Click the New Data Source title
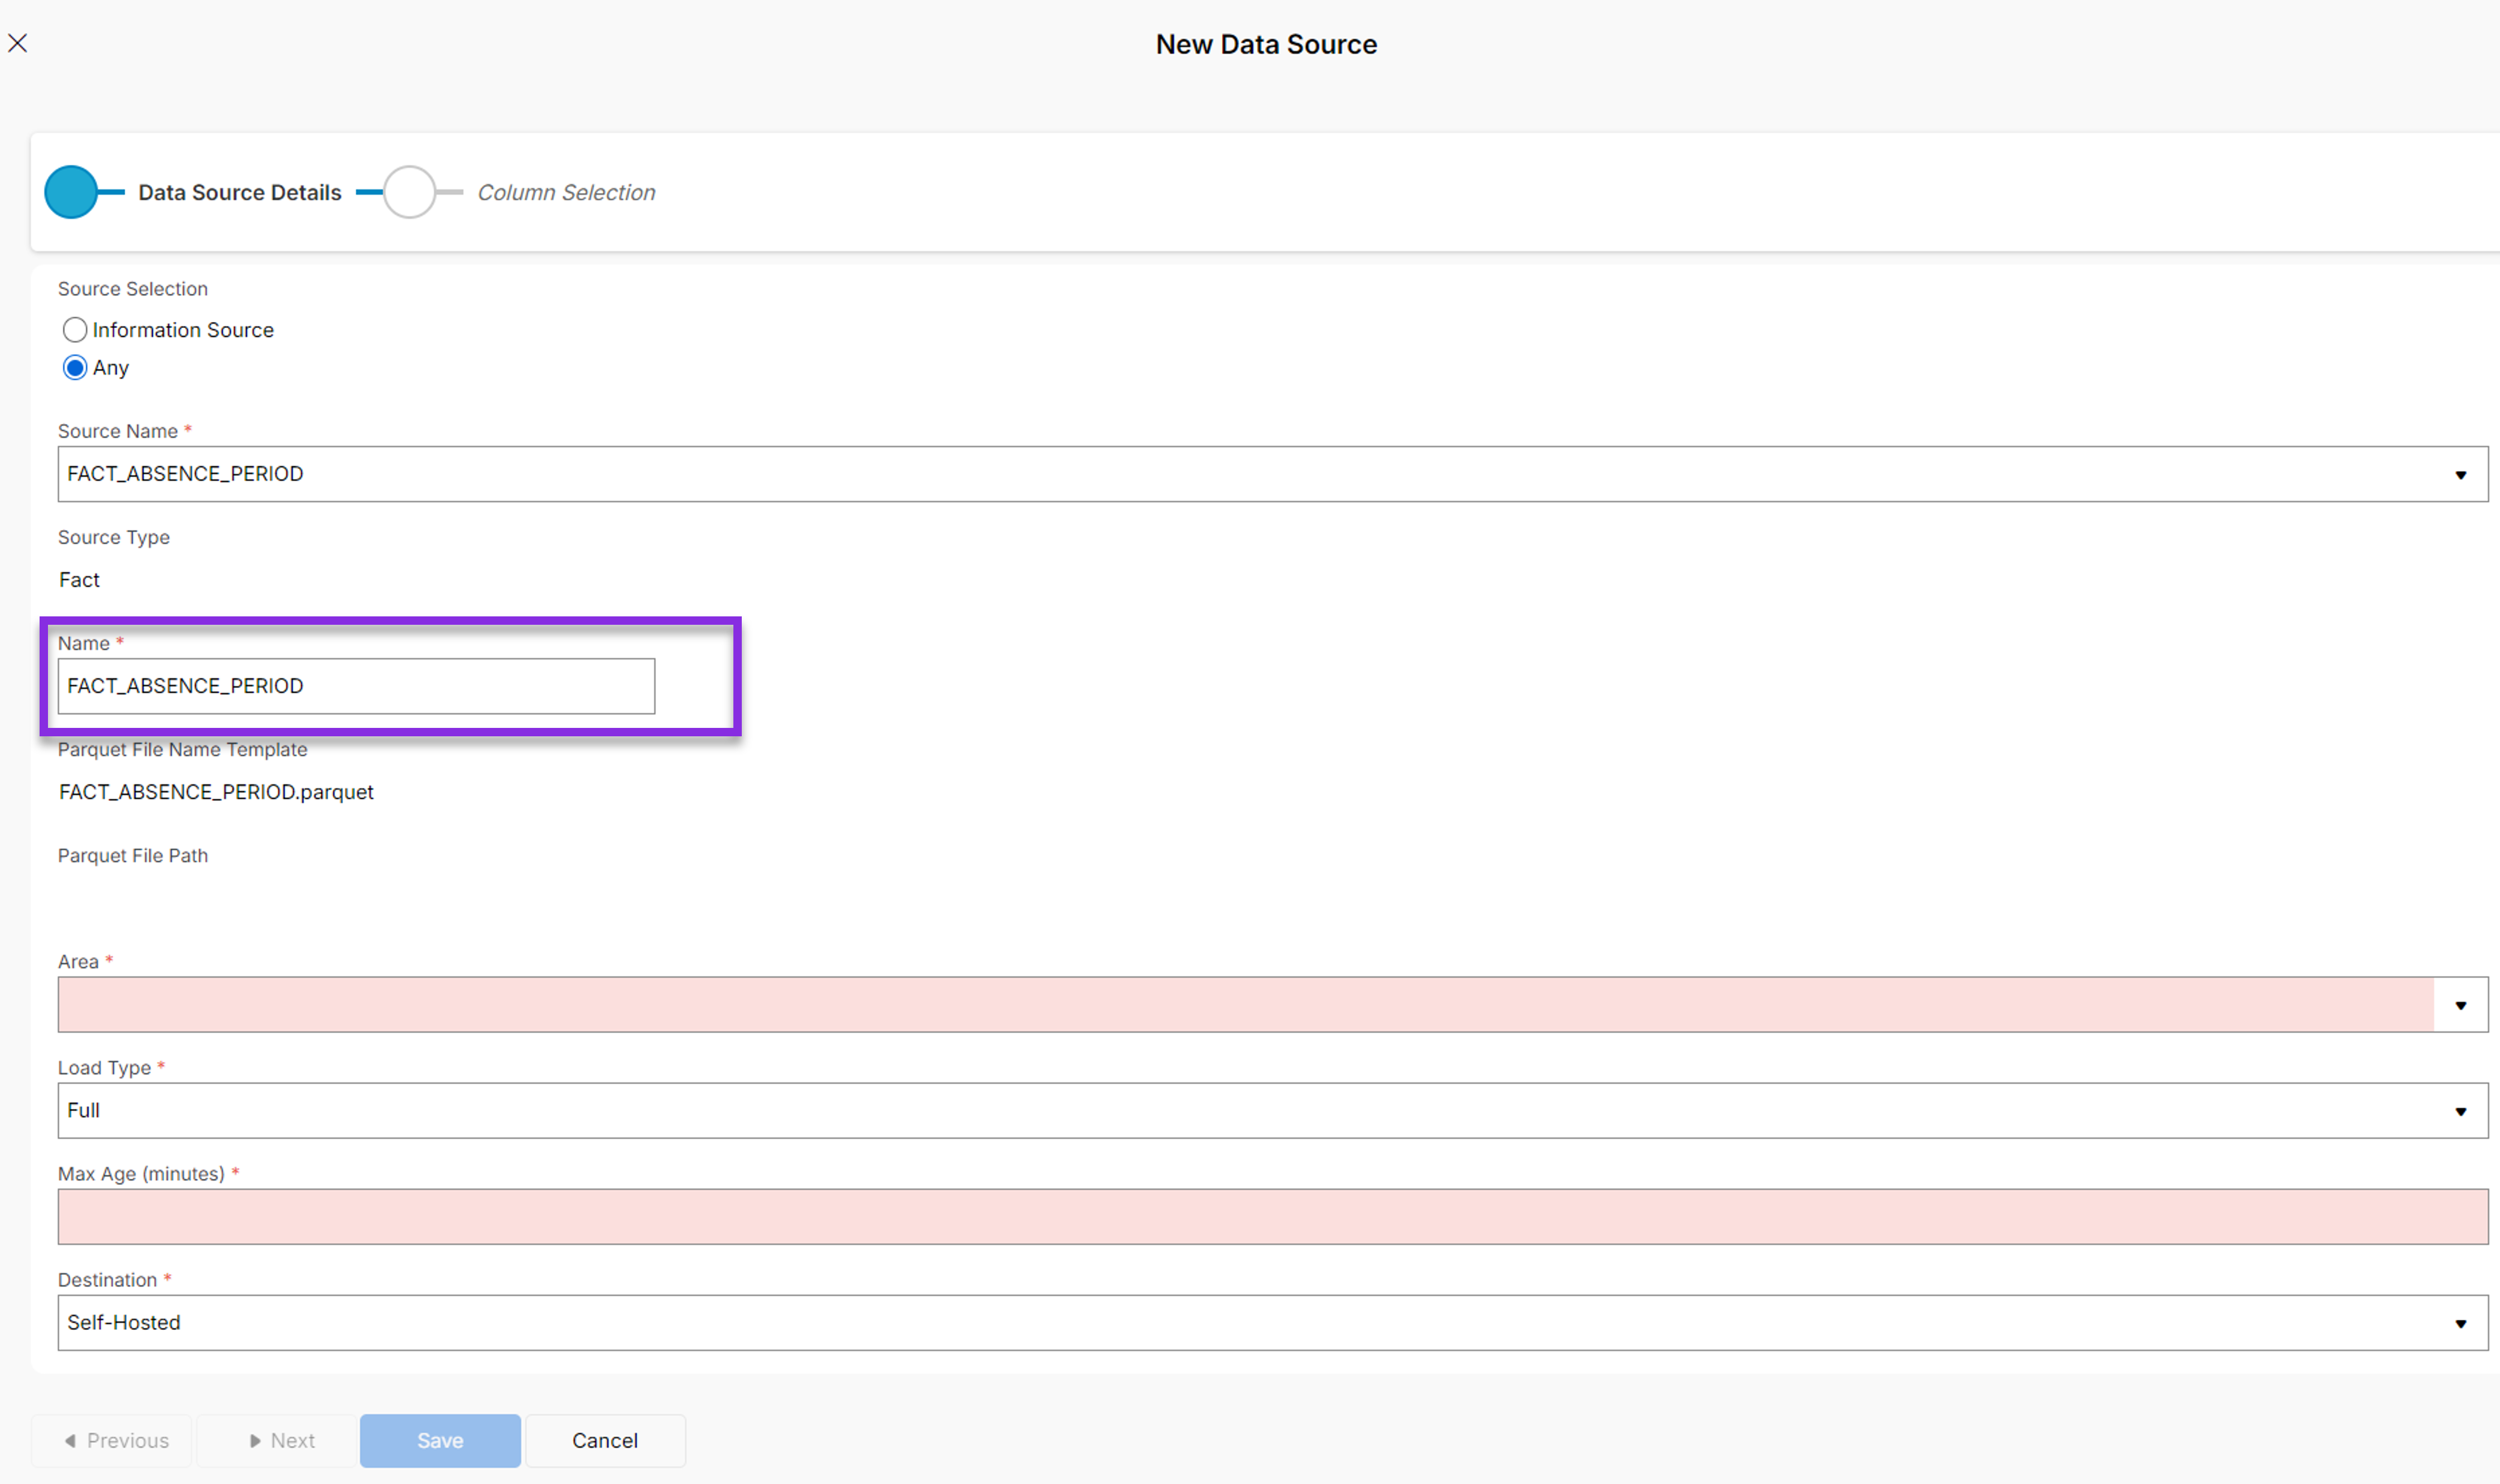This screenshot has height=1484, width=2500. pyautogui.click(x=1266, y=44)
